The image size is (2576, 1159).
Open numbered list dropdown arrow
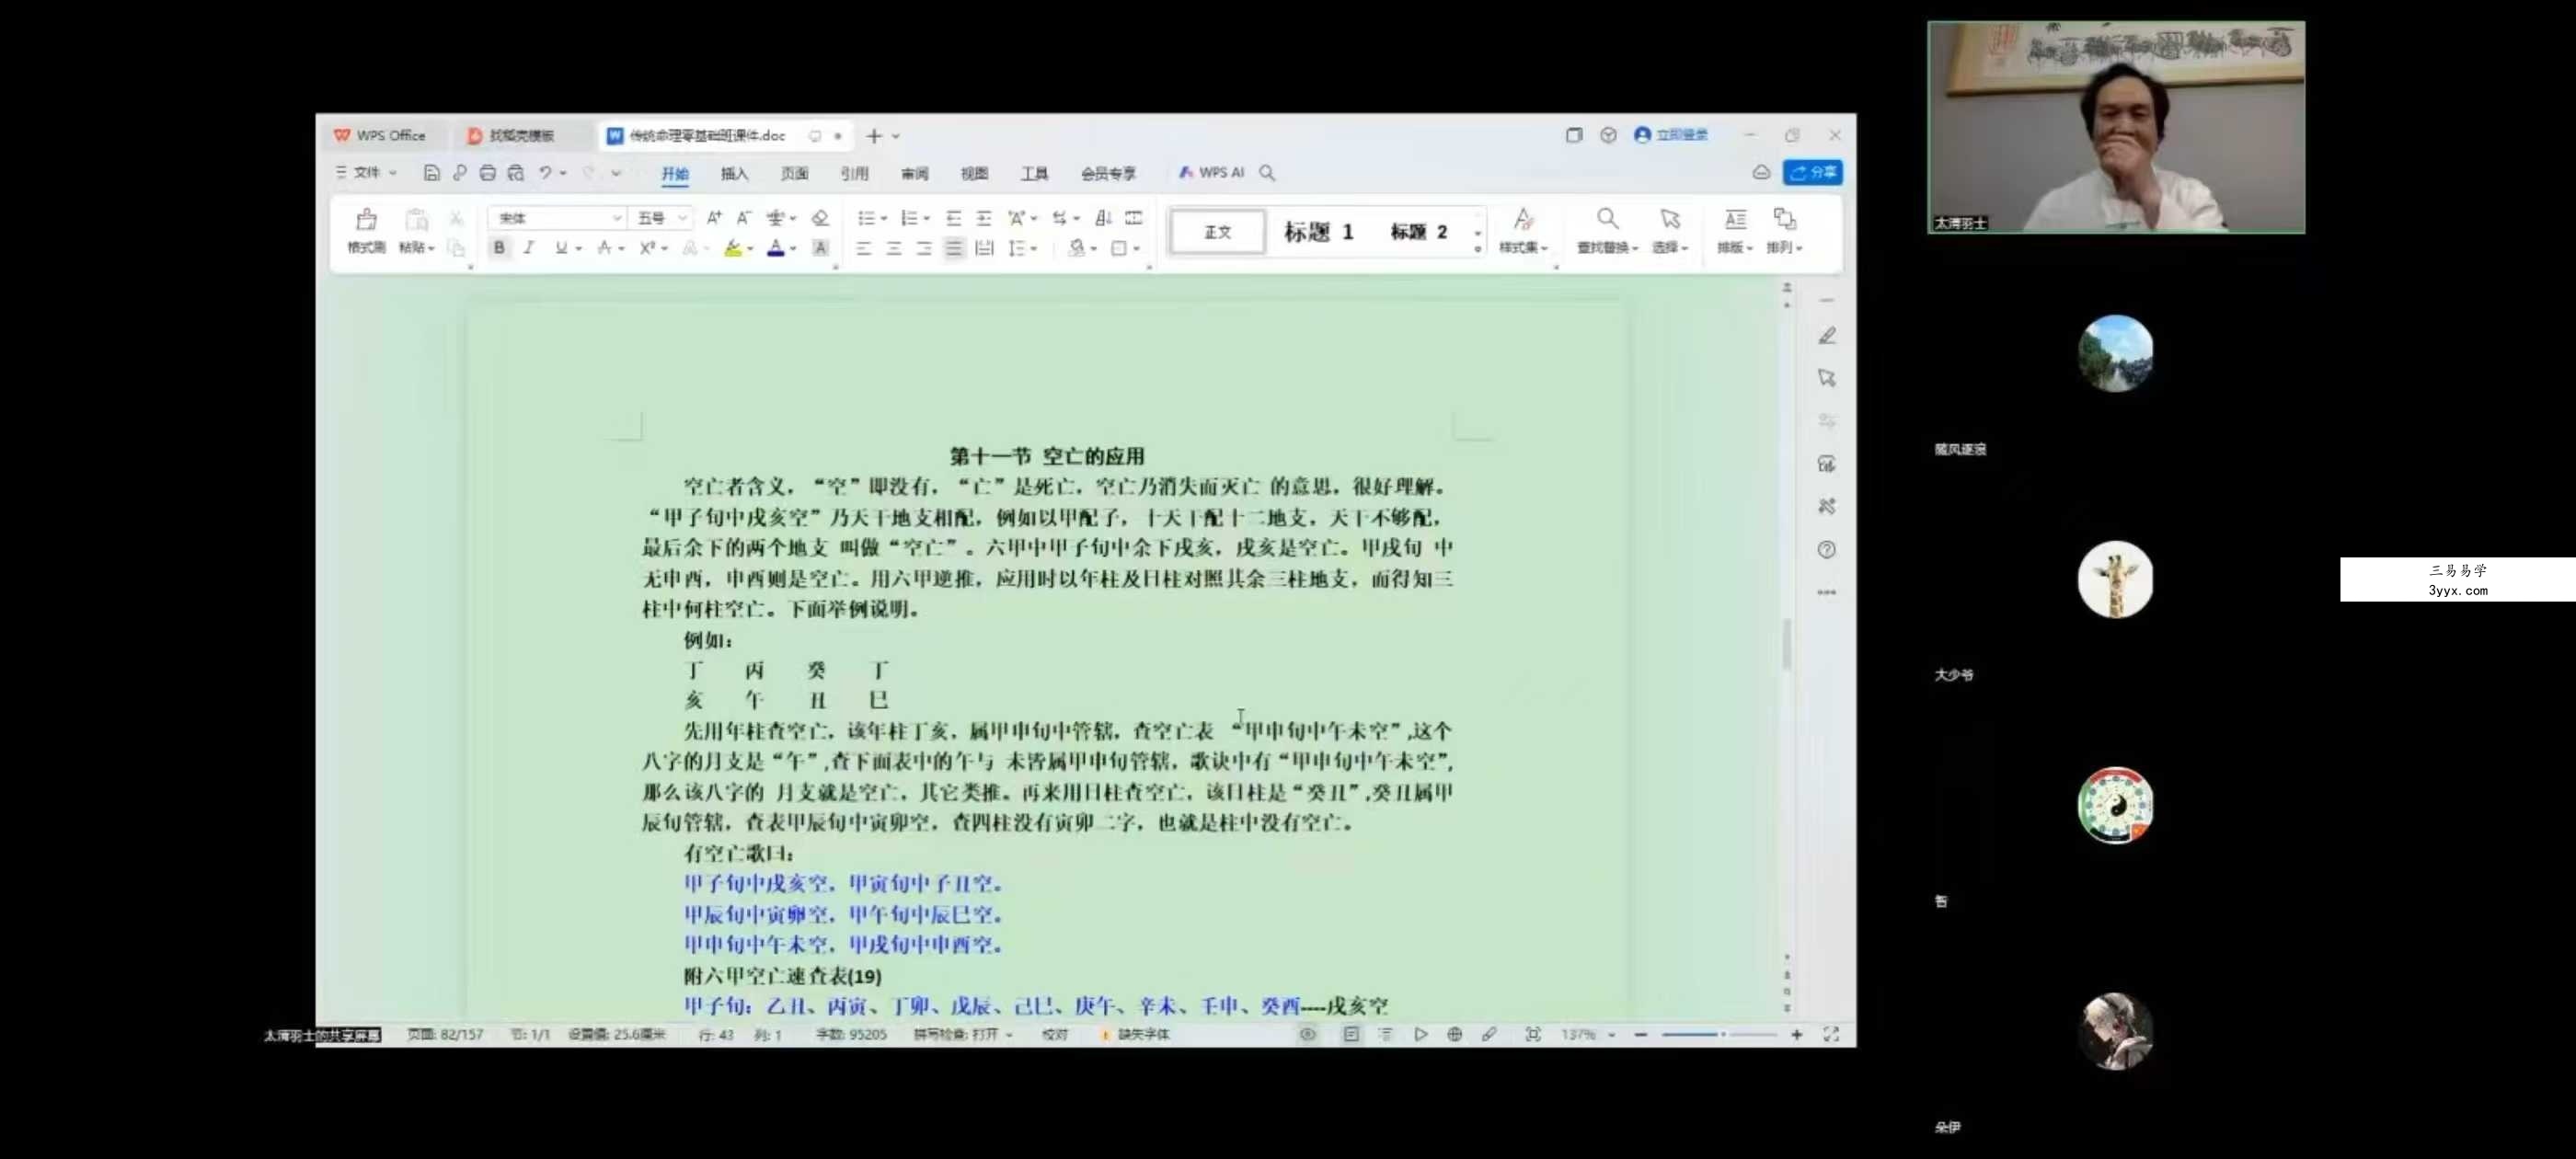[x=927, y=219]
